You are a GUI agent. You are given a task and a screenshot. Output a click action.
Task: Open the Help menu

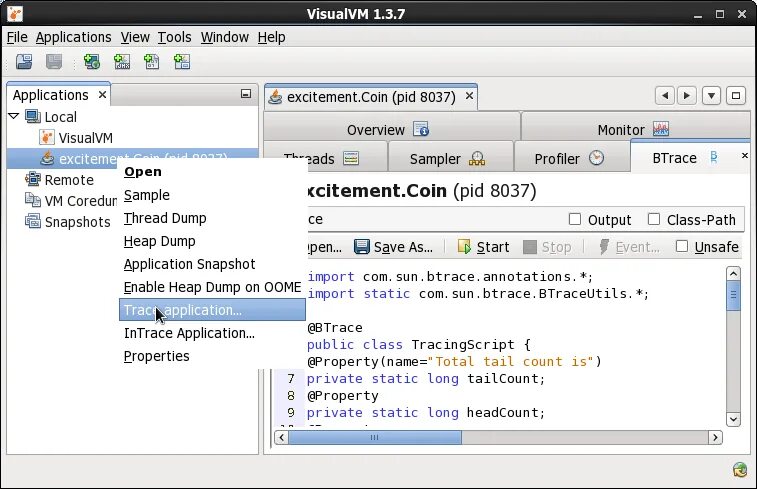coord(271,37)
